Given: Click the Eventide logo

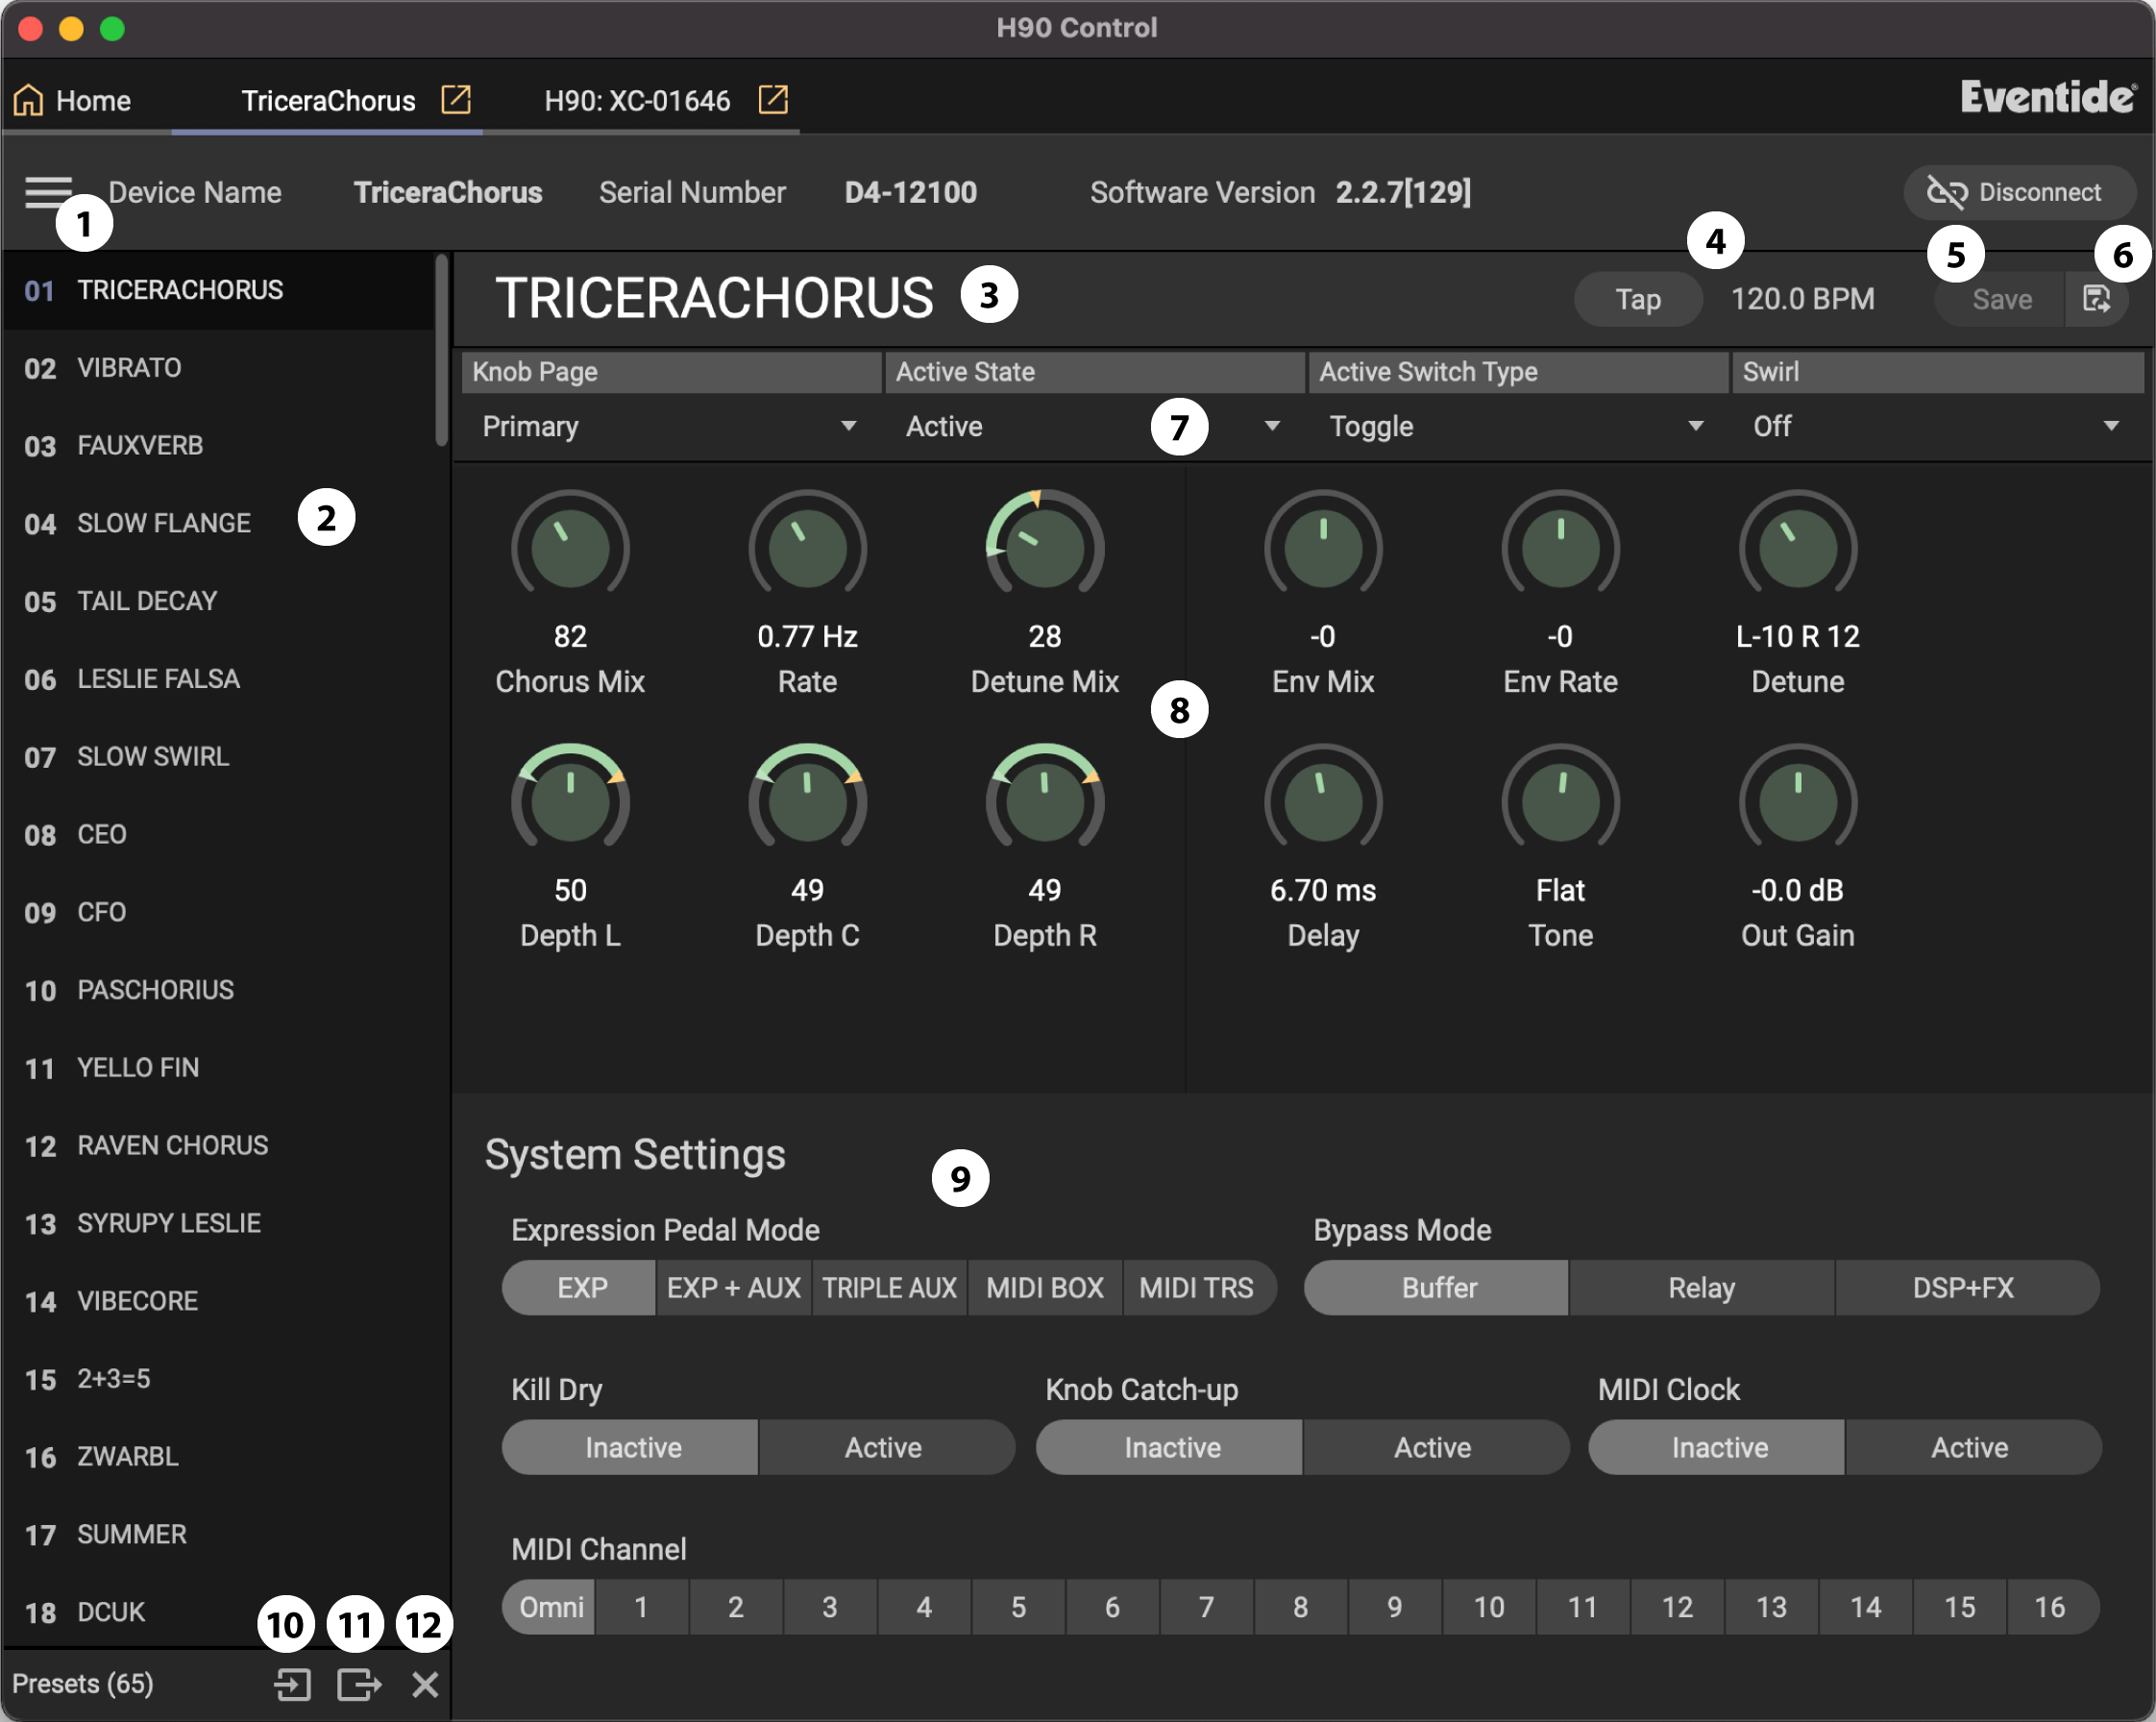Looking at the screenshot, I should coord(2047,97).
